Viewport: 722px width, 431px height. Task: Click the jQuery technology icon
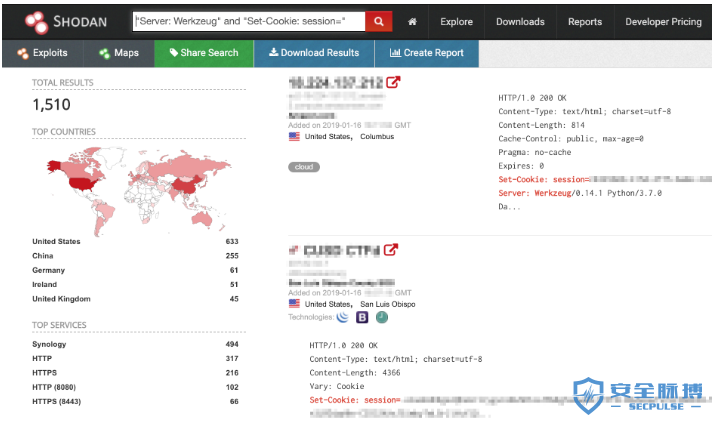point(343,317)
